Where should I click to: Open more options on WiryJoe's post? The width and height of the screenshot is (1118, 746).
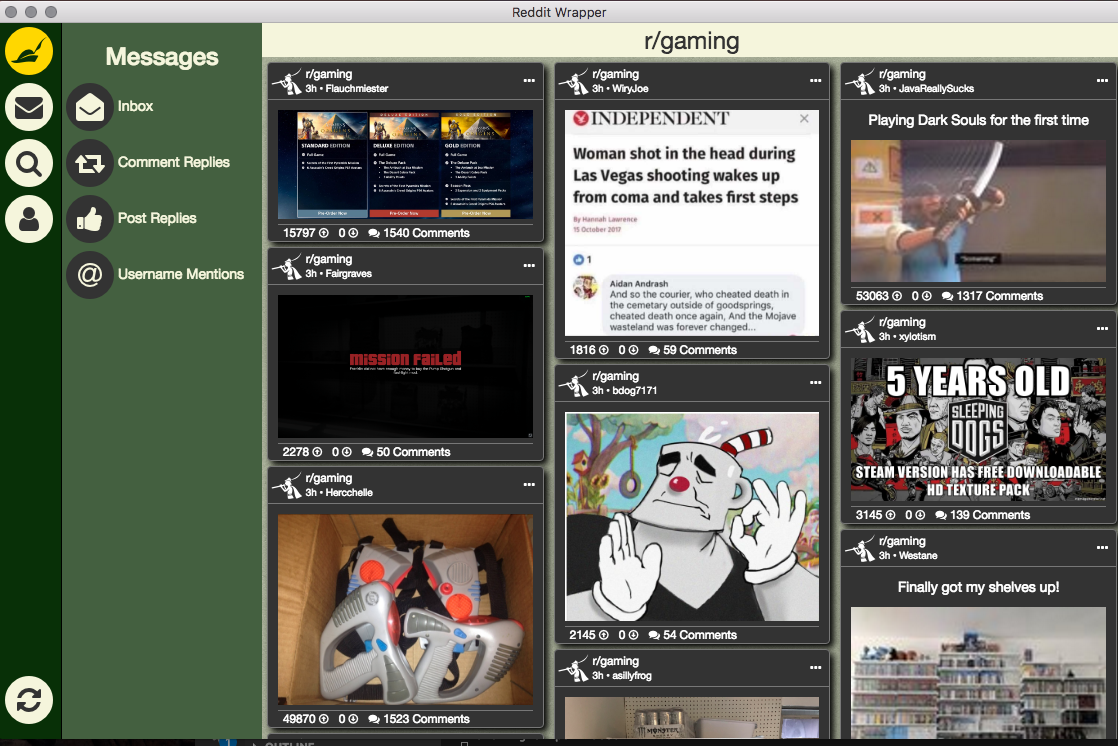pyautogui.click(x=816, y=81)
